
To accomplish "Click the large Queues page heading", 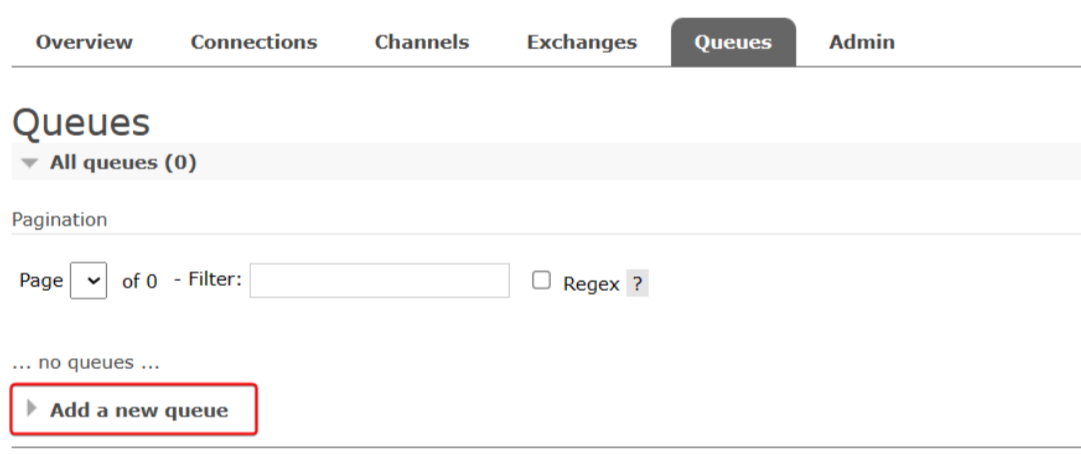I will tap(81, 122).
